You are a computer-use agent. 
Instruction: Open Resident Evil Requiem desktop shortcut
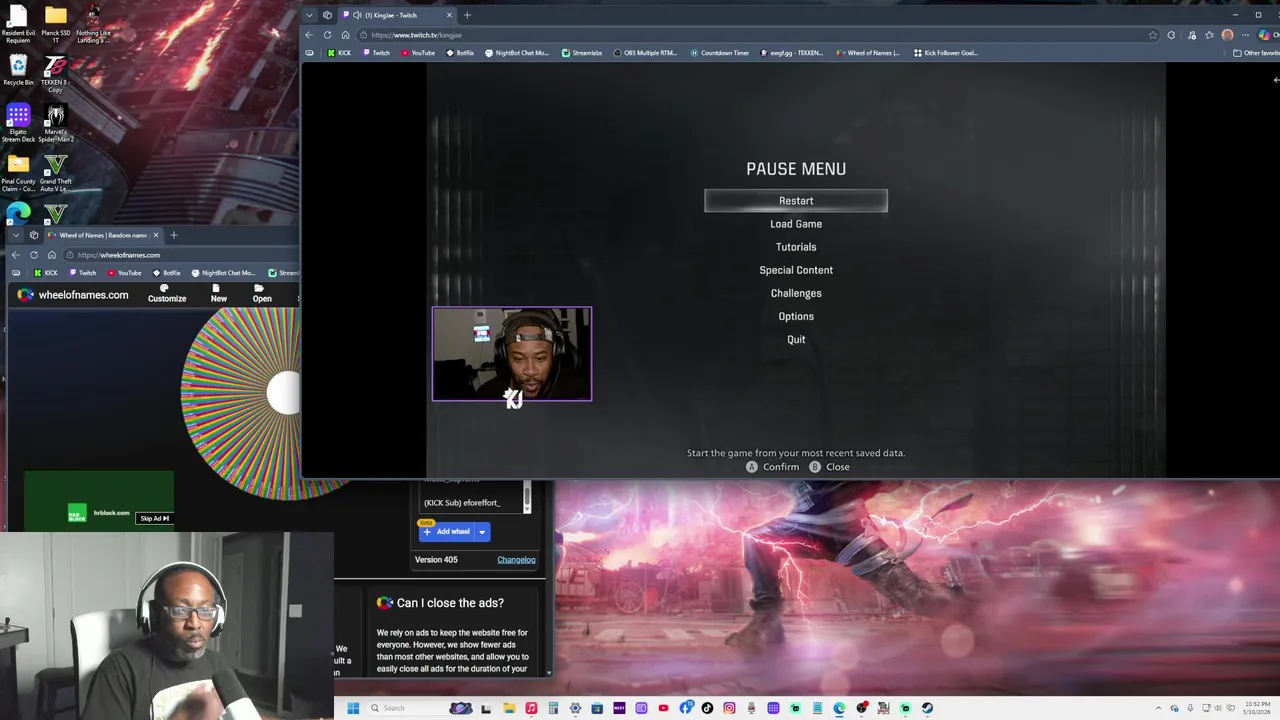pyautogui.click(x=18, y=24)
